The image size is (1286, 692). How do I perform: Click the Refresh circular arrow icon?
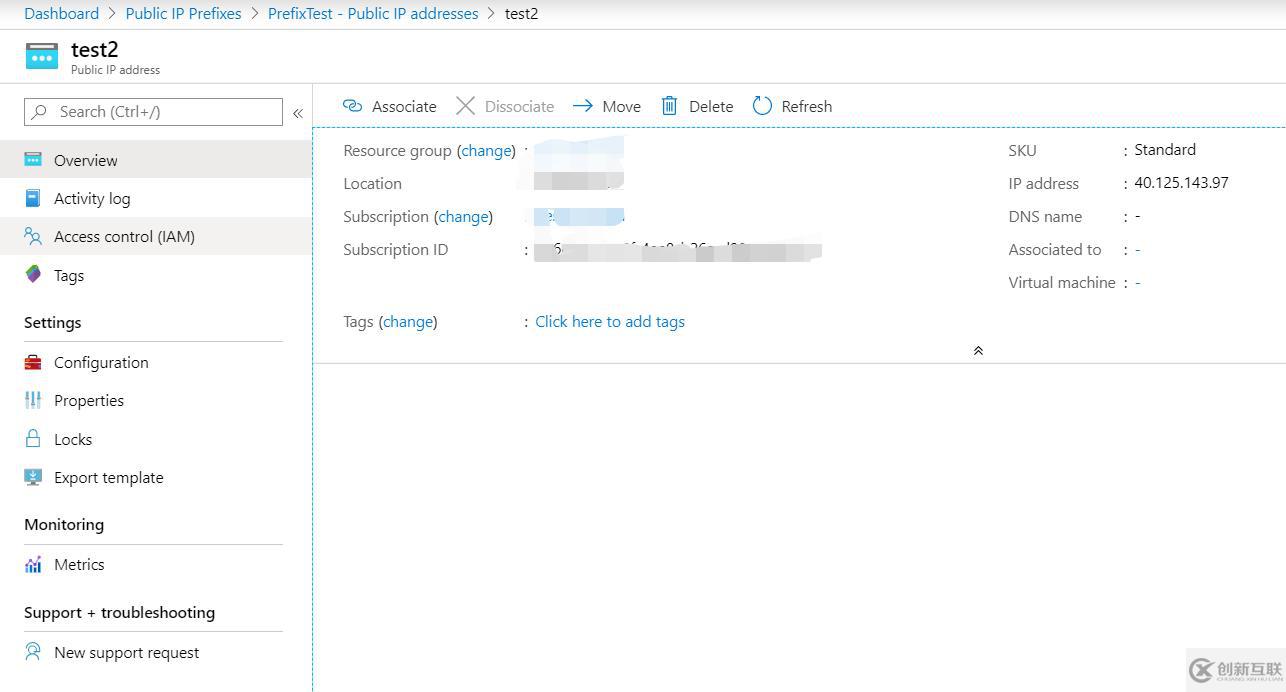tap(762, 106)
